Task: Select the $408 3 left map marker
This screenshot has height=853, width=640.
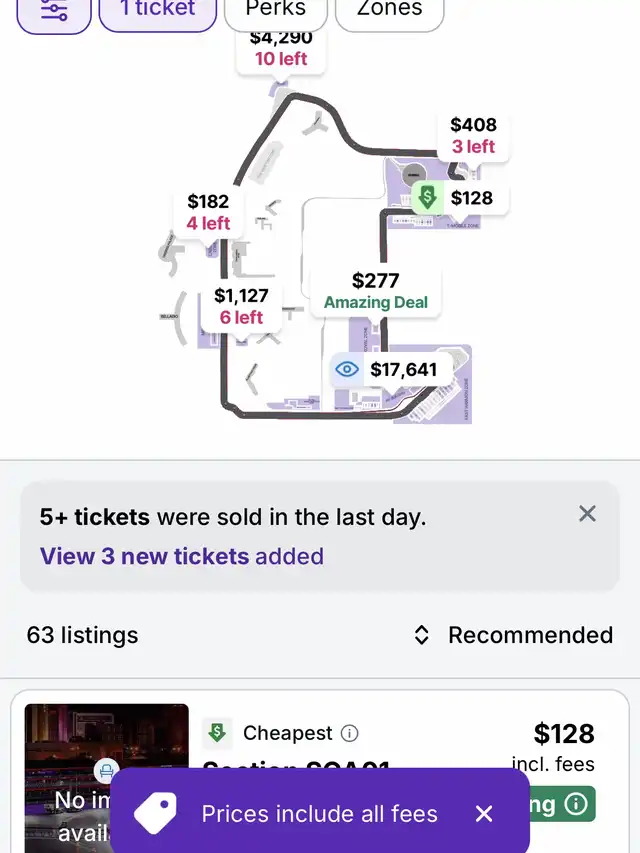Action: pos(473,135)
